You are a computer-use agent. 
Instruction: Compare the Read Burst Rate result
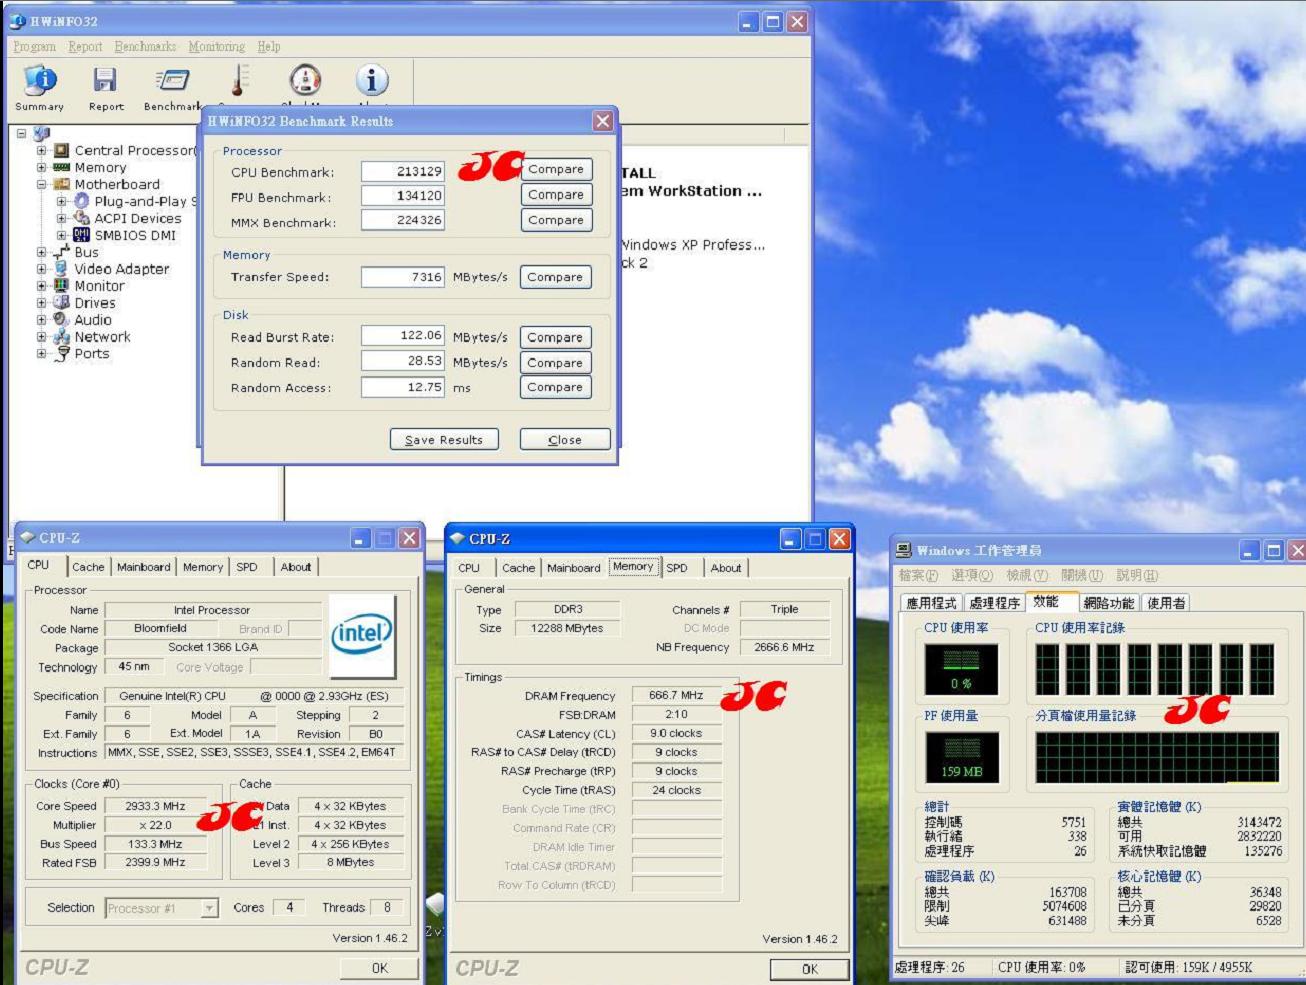point(555,338)
